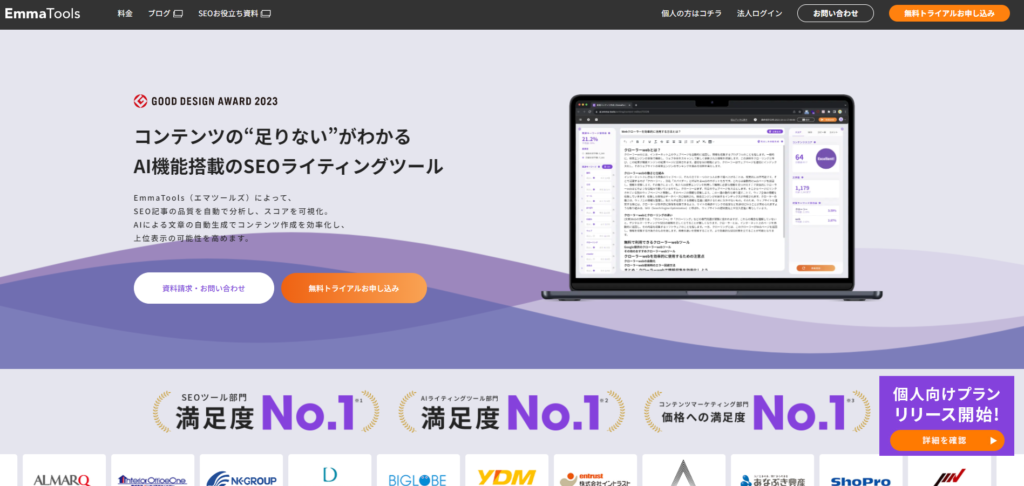This screenshot has height=486, width=1024.
Task: Click the ALMARQ company logo
Action: click(x=61, y=478)
